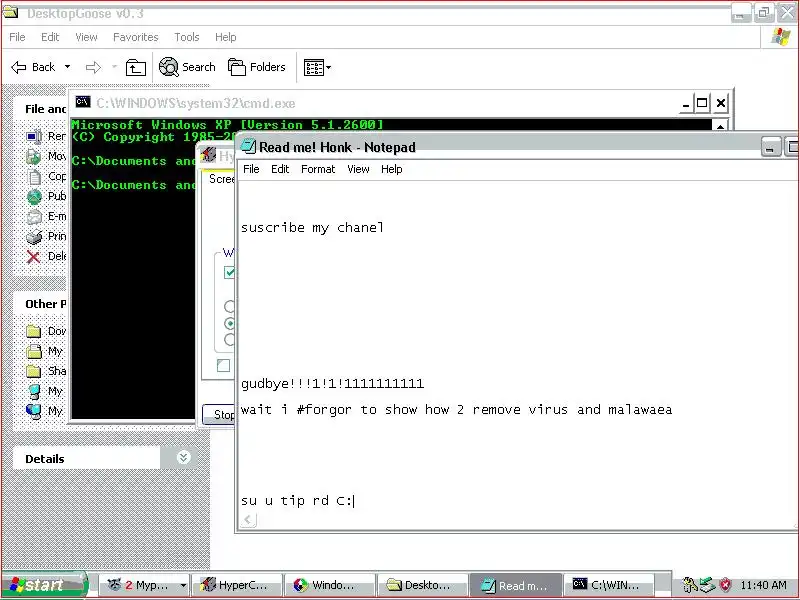
Task: Open Notepad's File menu
Action: pos(251,169)
